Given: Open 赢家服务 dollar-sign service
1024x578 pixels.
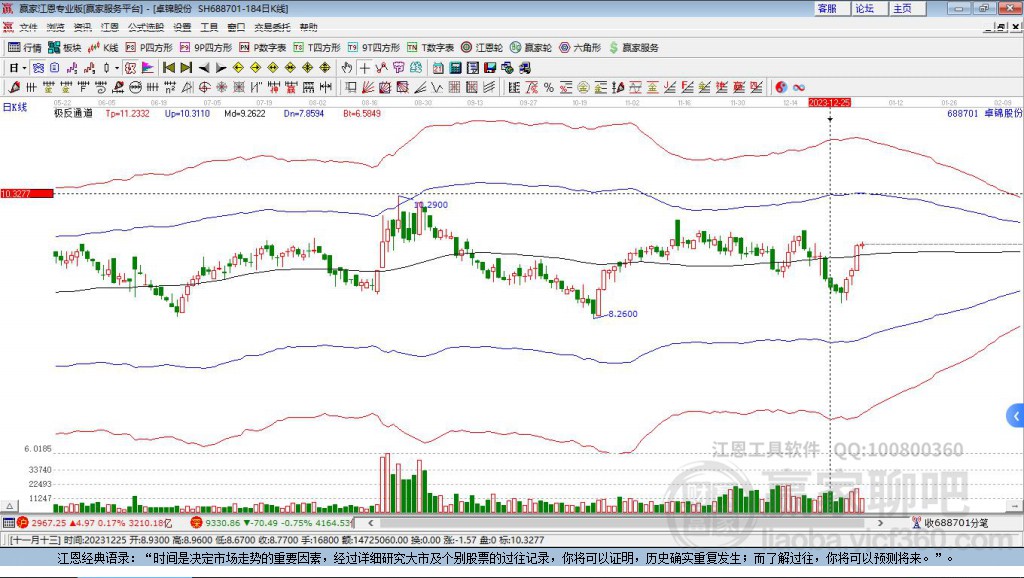Looking at the screenshot, I should [633, 48].
